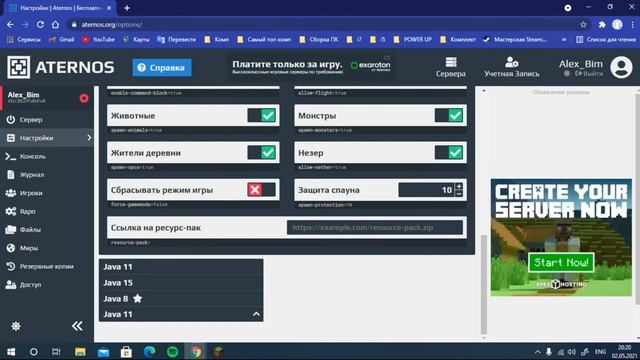The height and width of the screenshot is (360, 640).
Task: Enable Сбрасывать режим игры switch
Action: (x=262, y=190)
